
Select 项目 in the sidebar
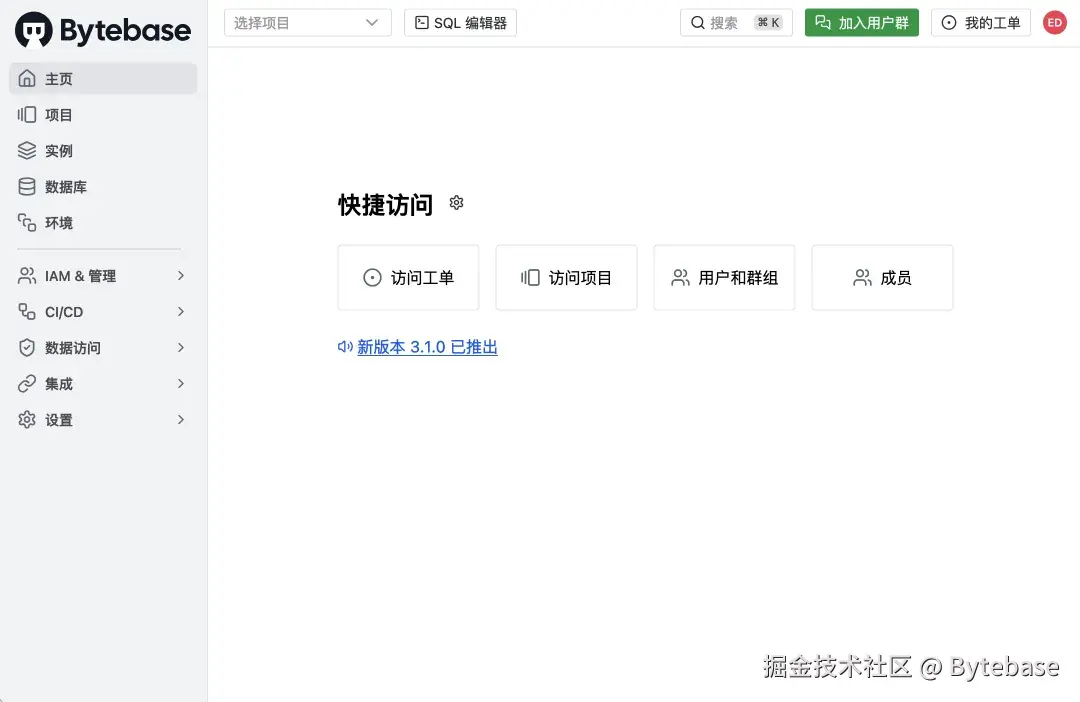(x=58, y=114)
